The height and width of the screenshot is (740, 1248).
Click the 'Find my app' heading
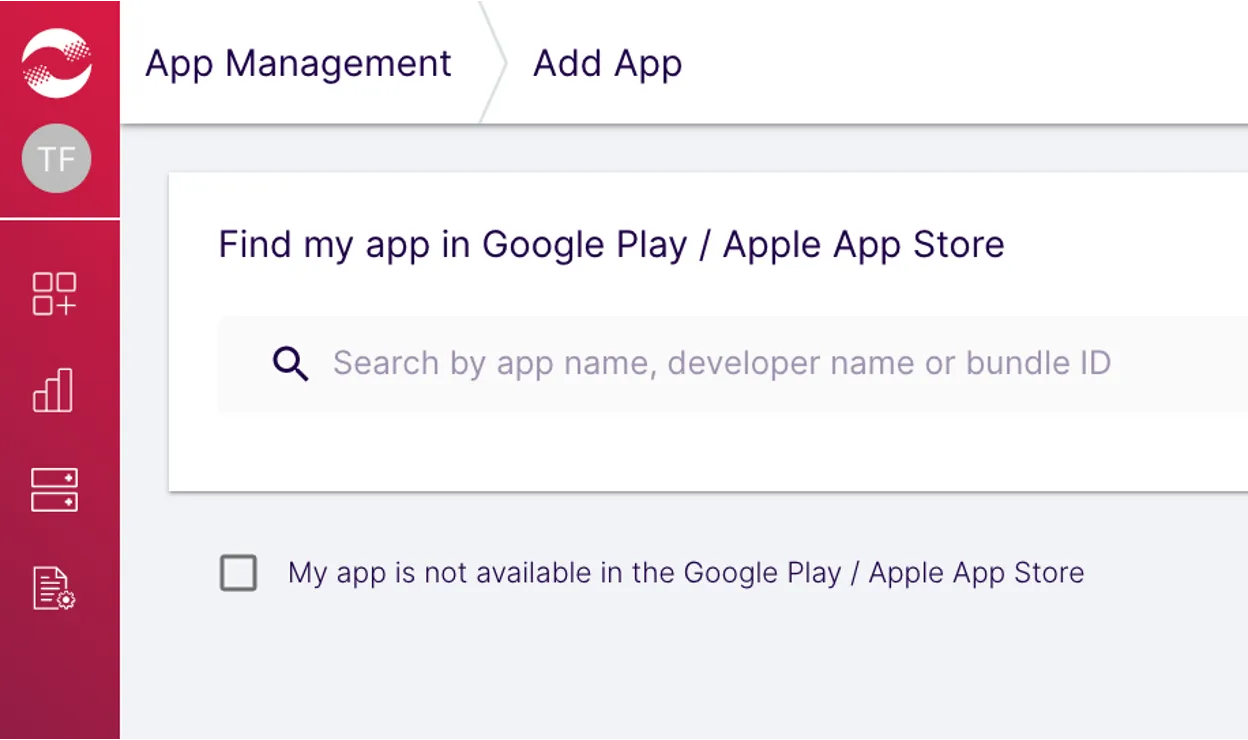[x=611, y=243]
